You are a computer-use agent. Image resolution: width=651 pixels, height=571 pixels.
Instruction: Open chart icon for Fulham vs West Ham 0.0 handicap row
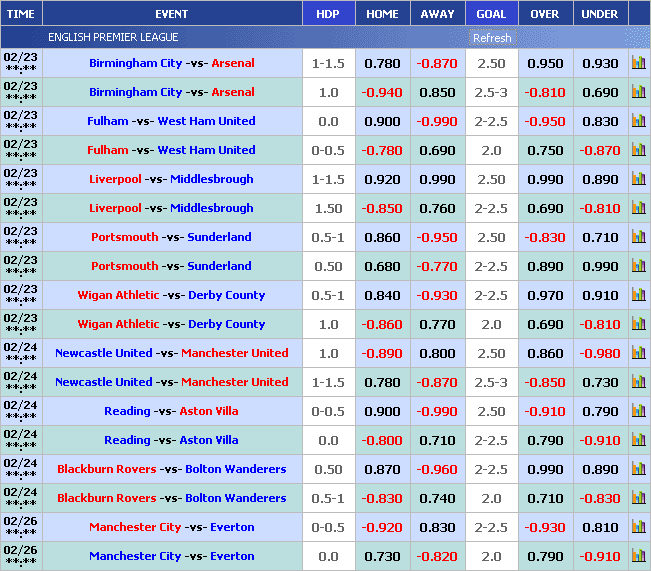638,121
